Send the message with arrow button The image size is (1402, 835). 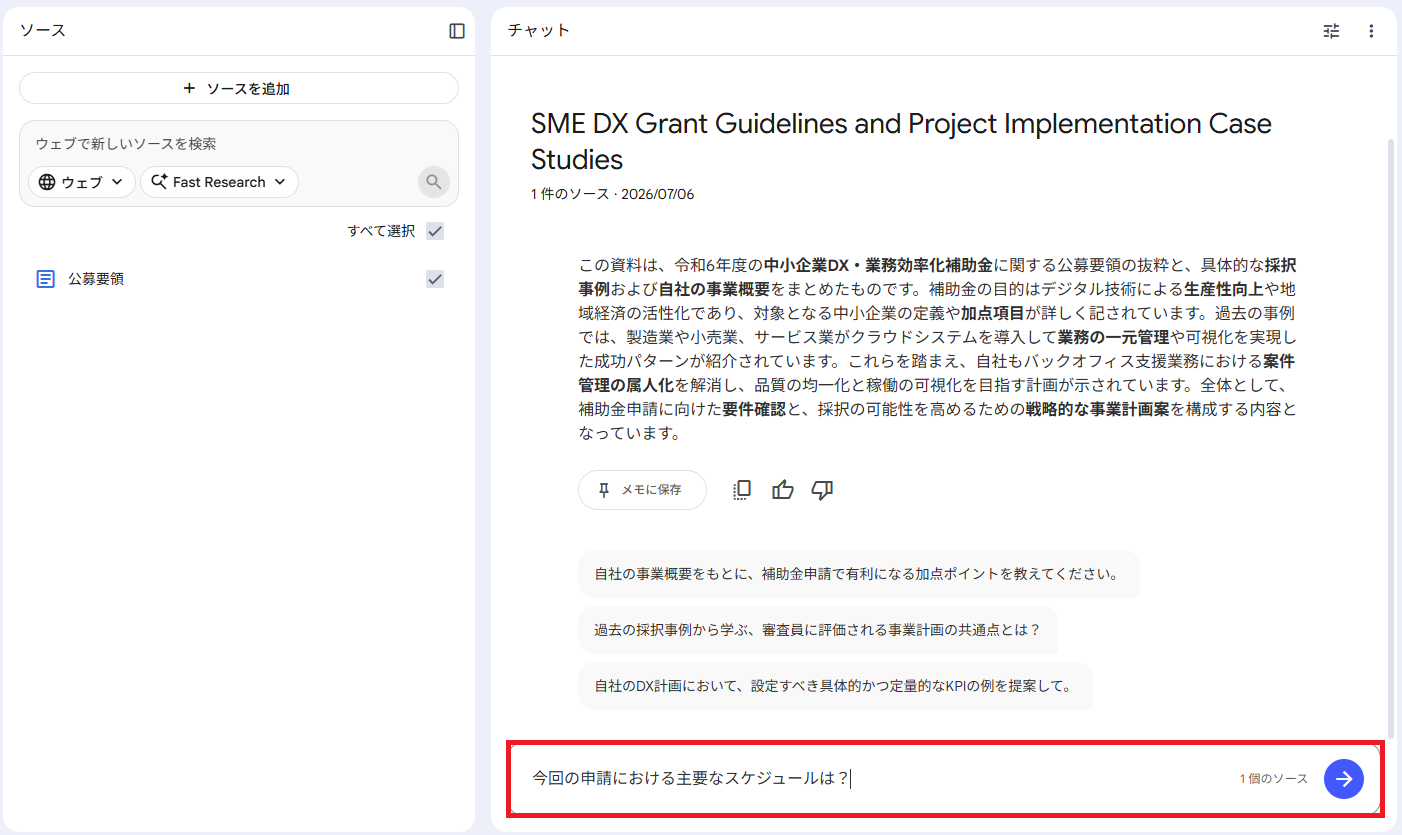(1343, 779)
